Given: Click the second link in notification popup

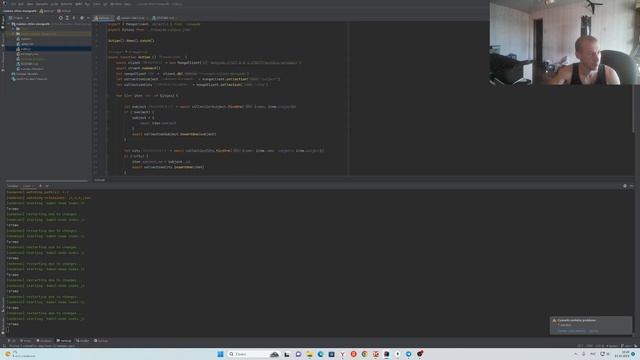Looking at the screenshot, I should 593,331.
